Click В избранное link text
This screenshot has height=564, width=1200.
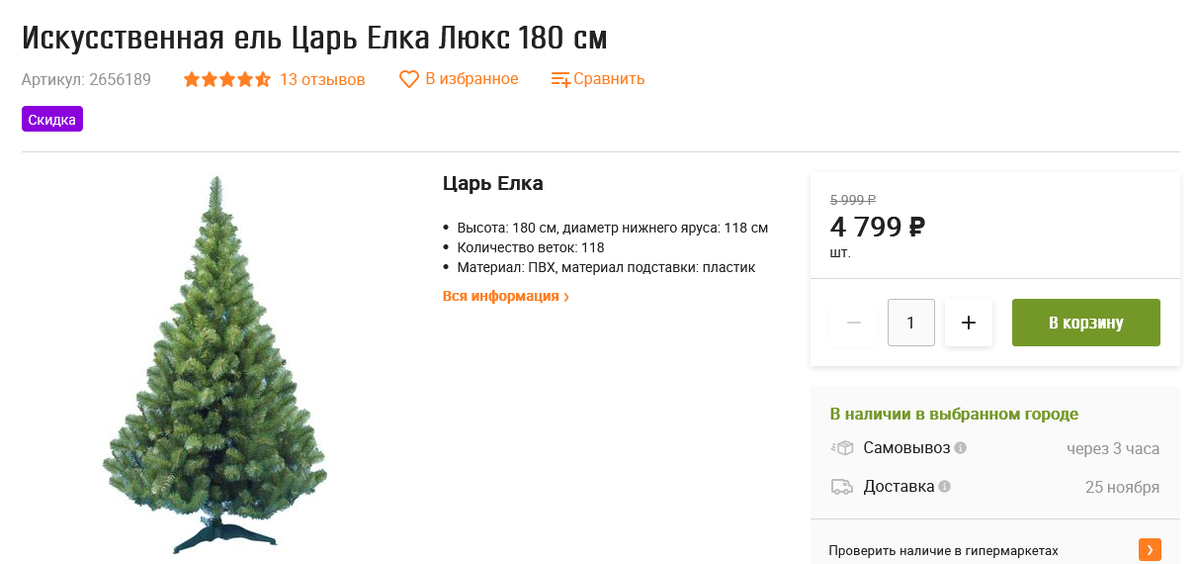point(472,79)
